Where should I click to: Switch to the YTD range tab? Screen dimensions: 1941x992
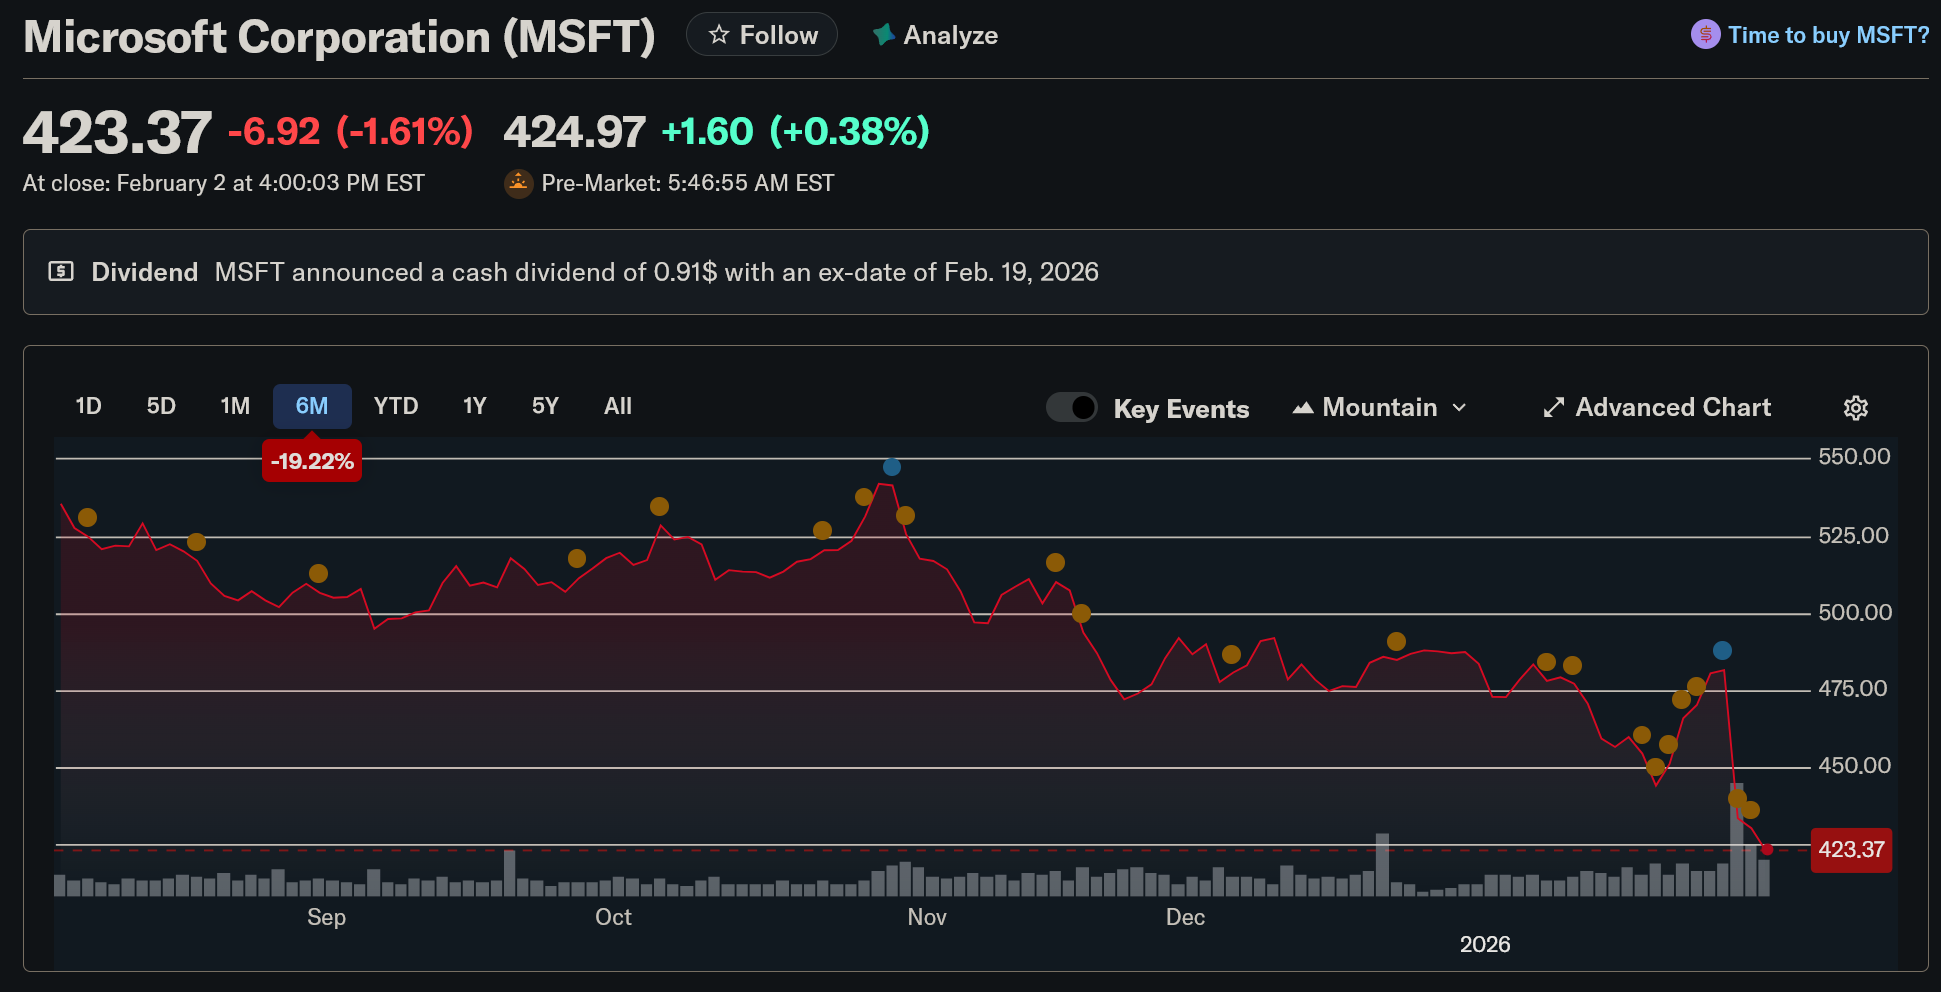click(x=395, y=406)
